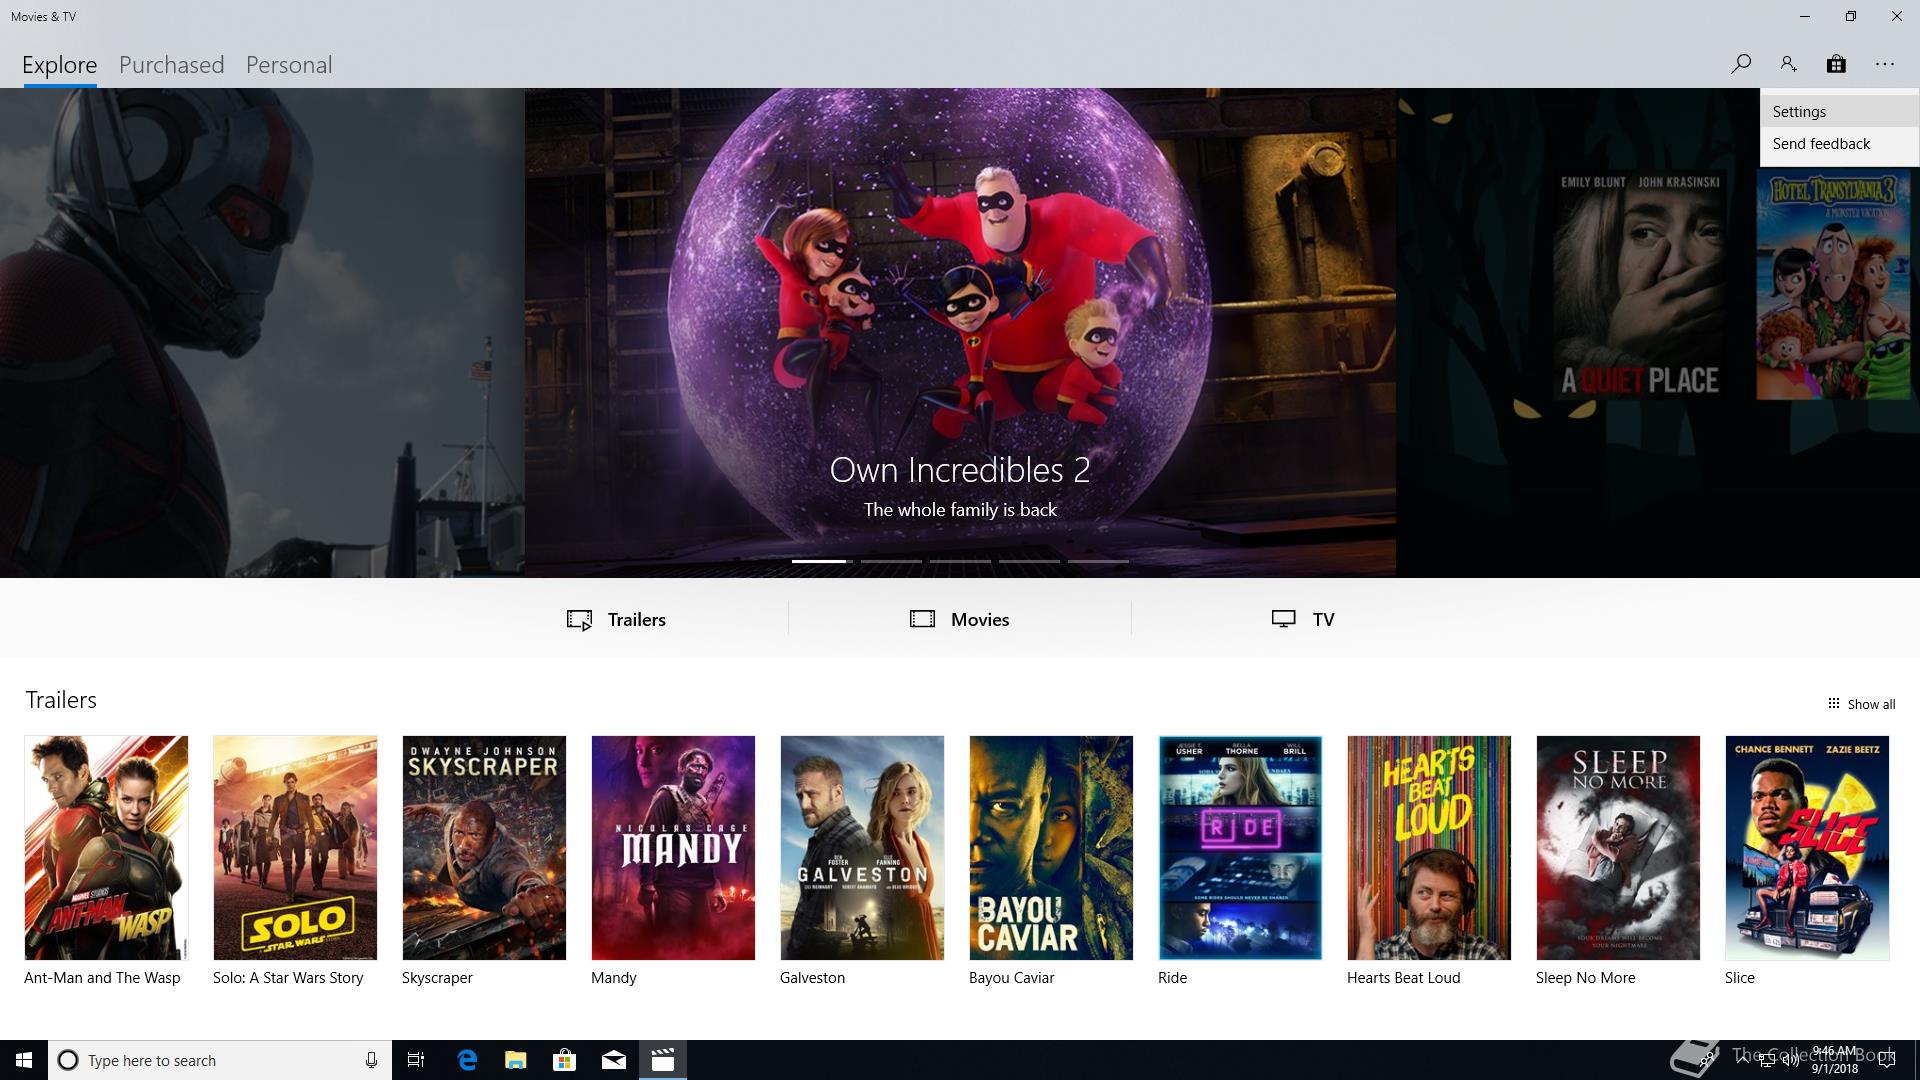Click the Movies & TV taskbar icon
The image size is (1920, 1080).
click(x=663, y=1060)
